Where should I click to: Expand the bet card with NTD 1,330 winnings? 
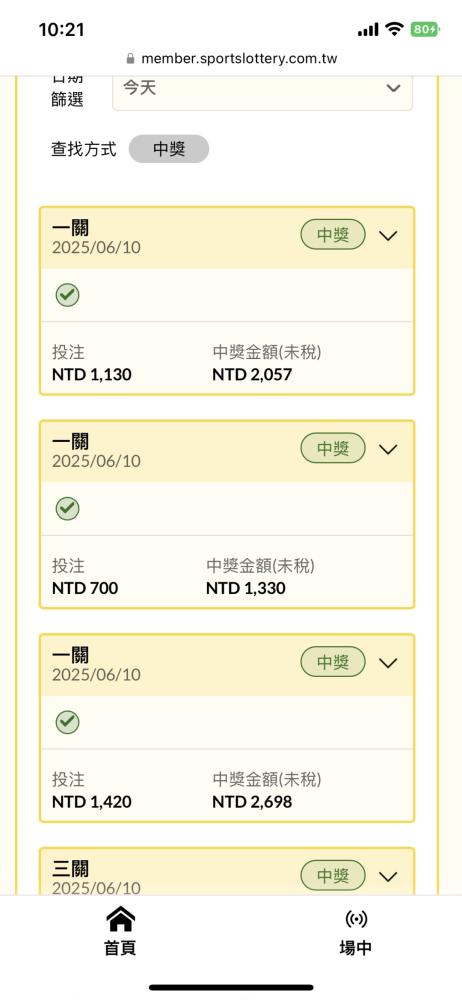pos(388,450)
